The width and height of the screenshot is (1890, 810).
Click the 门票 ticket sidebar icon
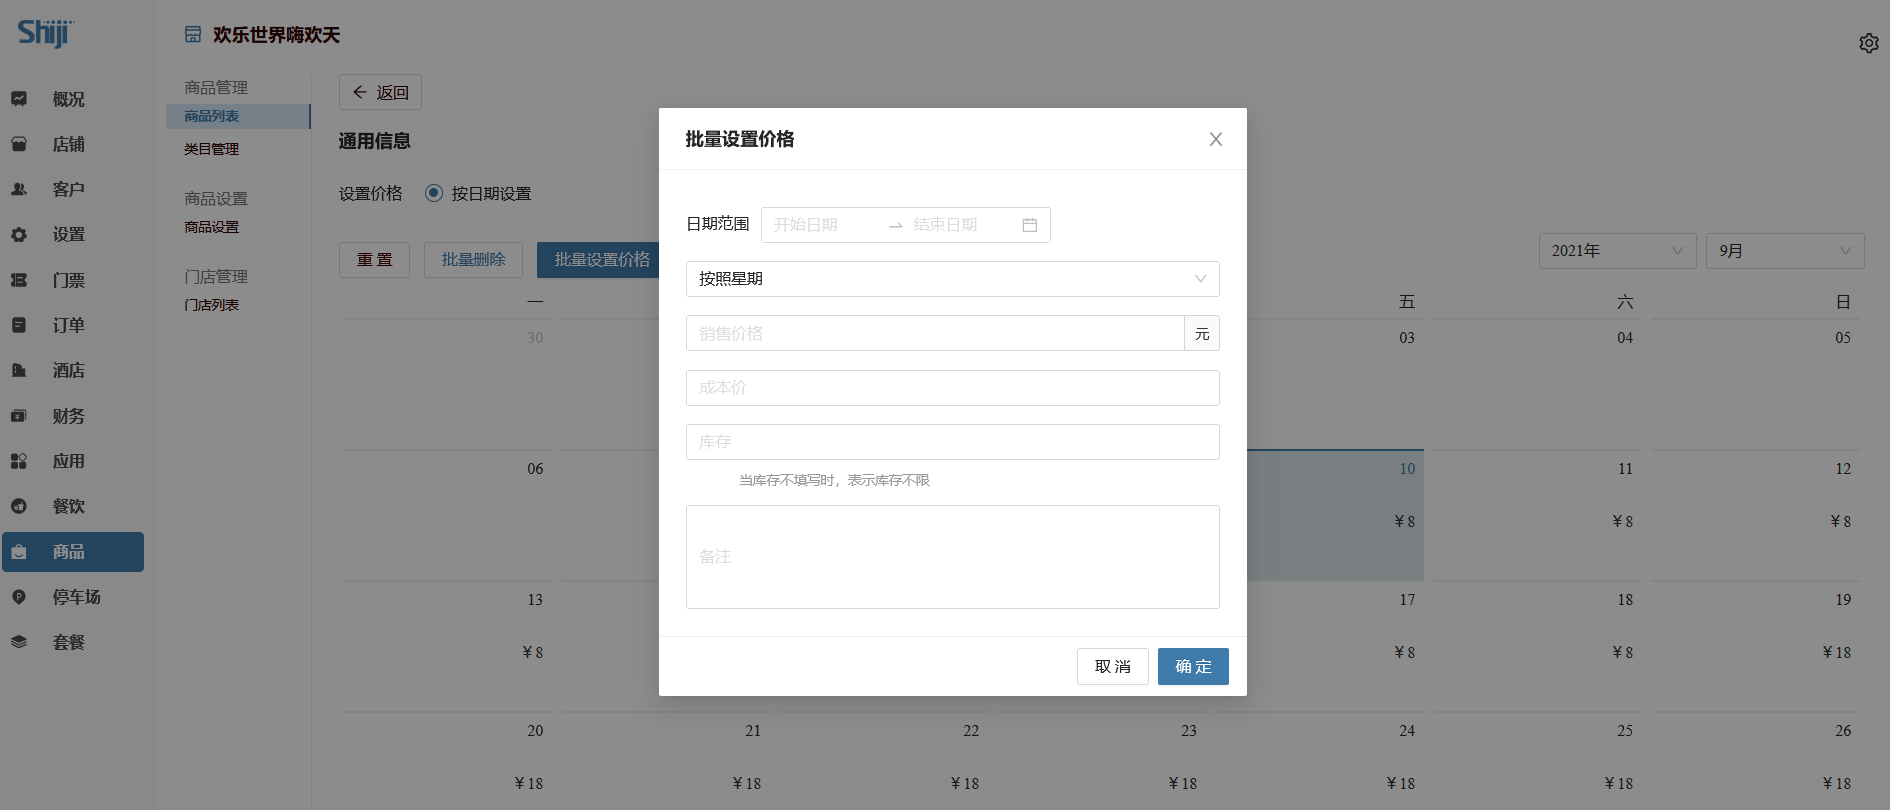click(19, 280)
